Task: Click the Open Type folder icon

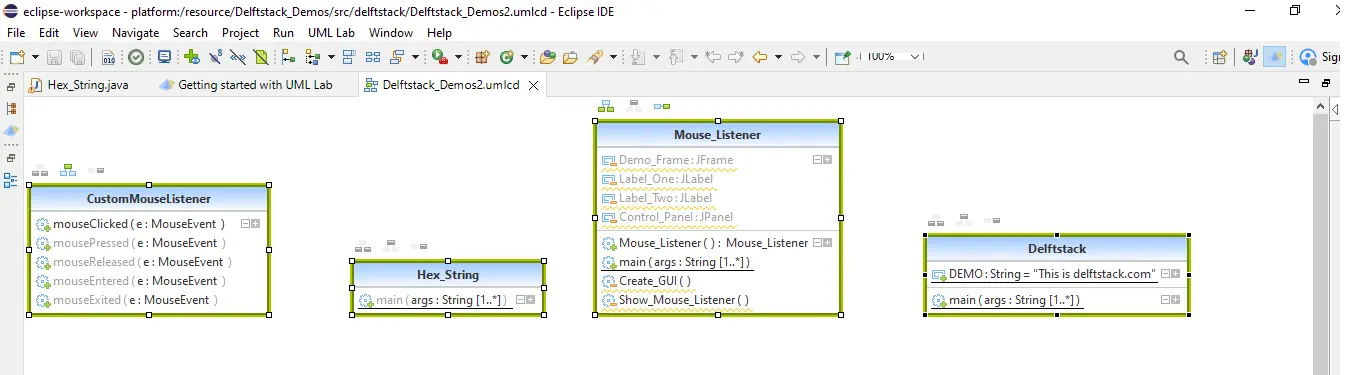Action: [x=548, y=57]
